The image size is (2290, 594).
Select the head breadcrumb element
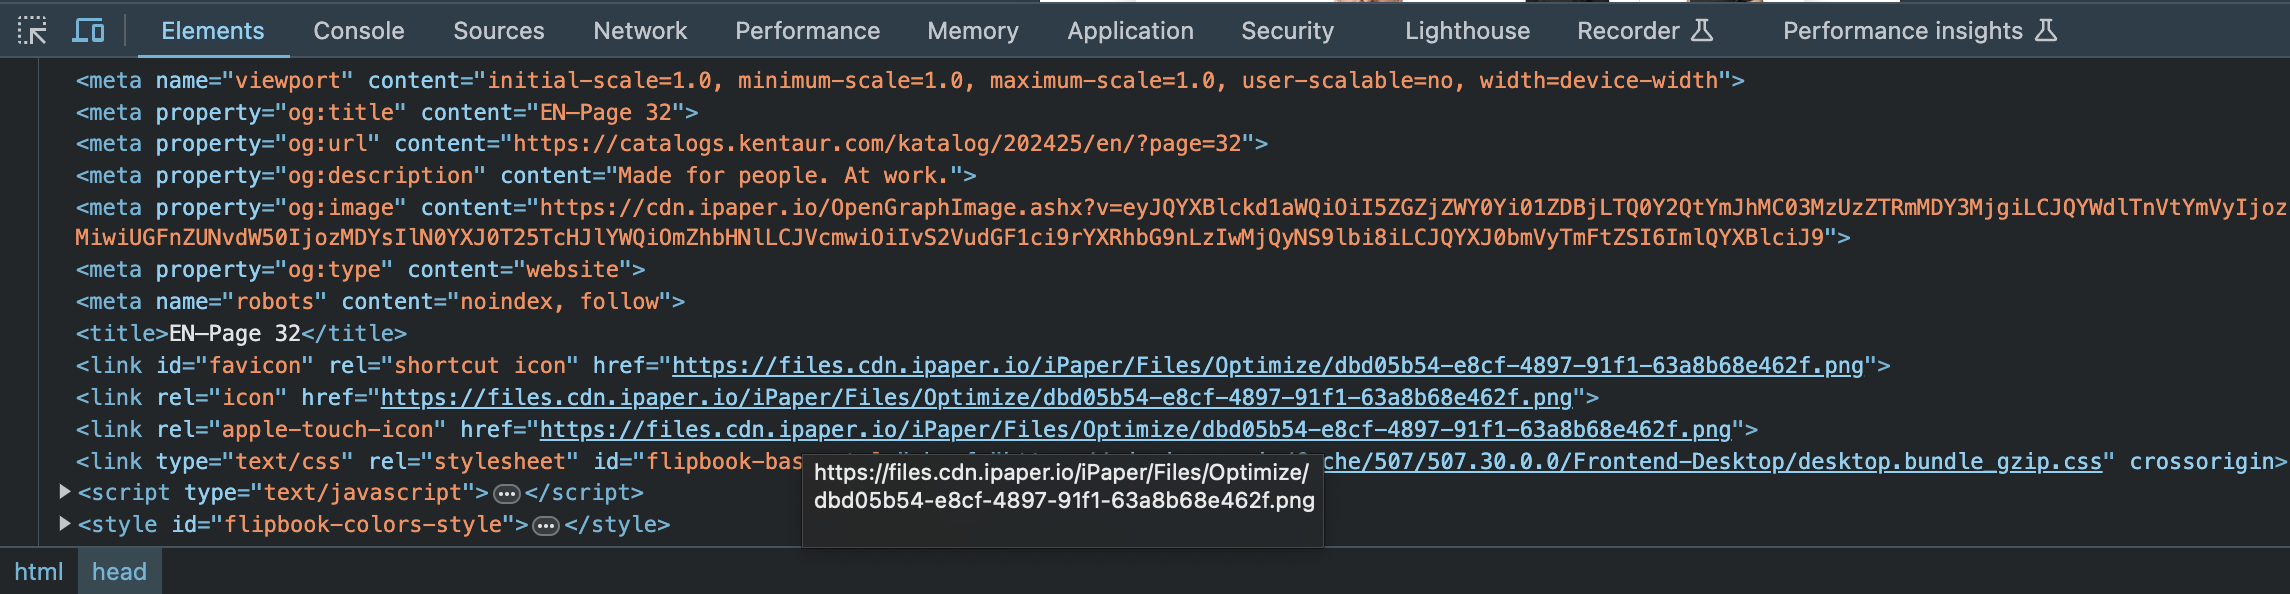(x=119, y=572)
